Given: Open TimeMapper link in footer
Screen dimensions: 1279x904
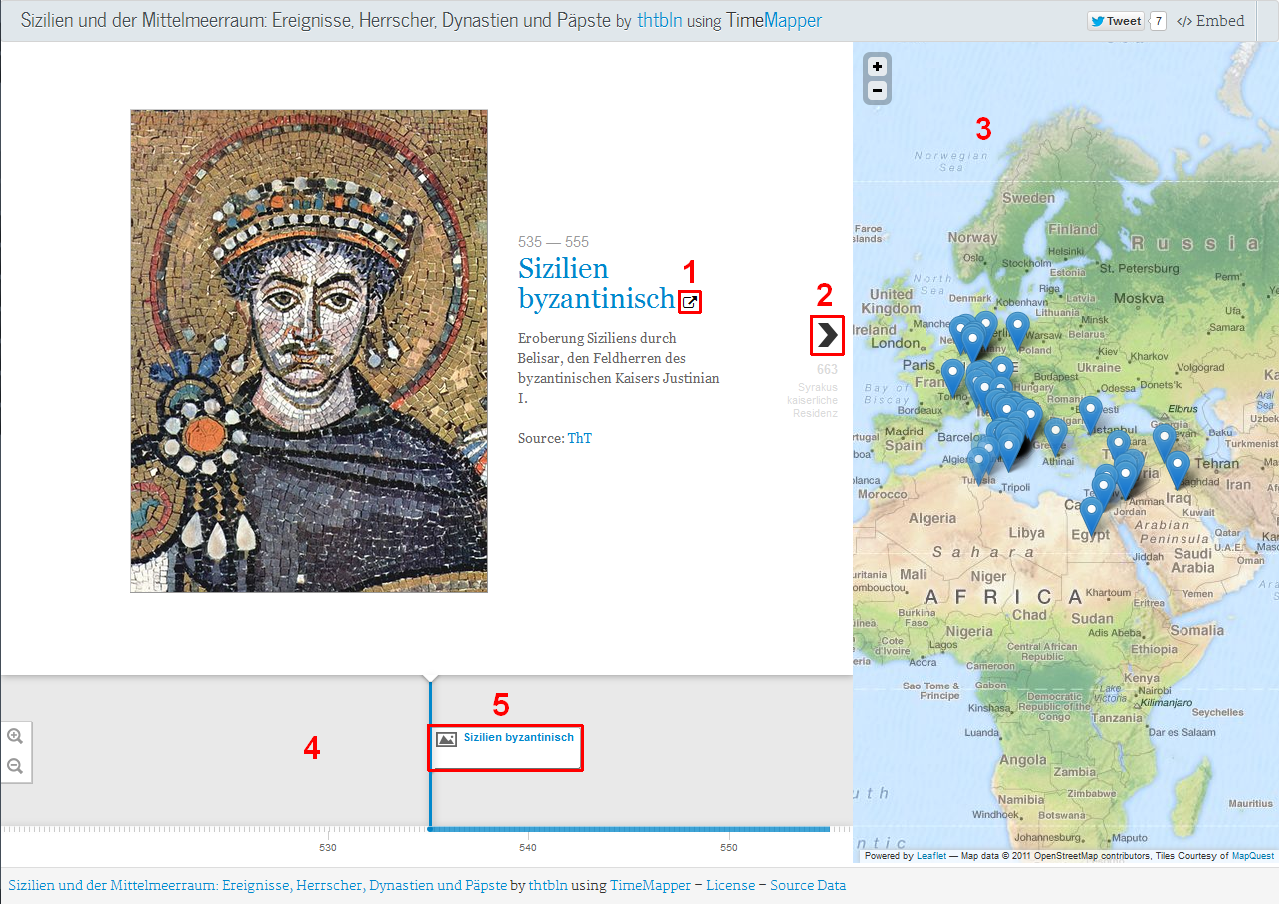Looking at the screenshot, I should click(651, 885).
